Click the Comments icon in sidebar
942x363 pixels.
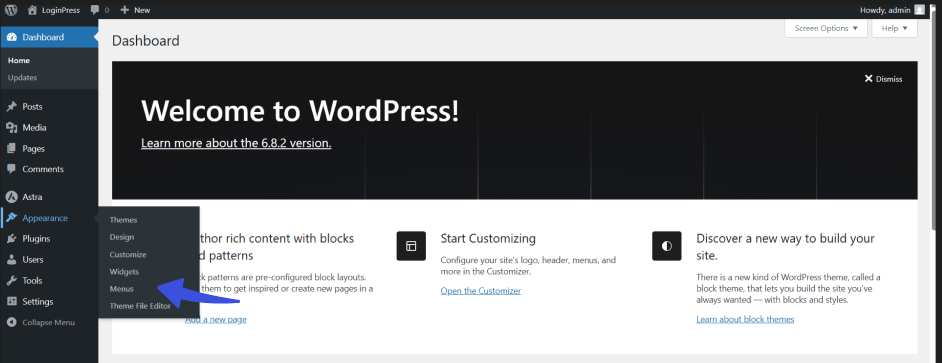click(x=11, y=169)
